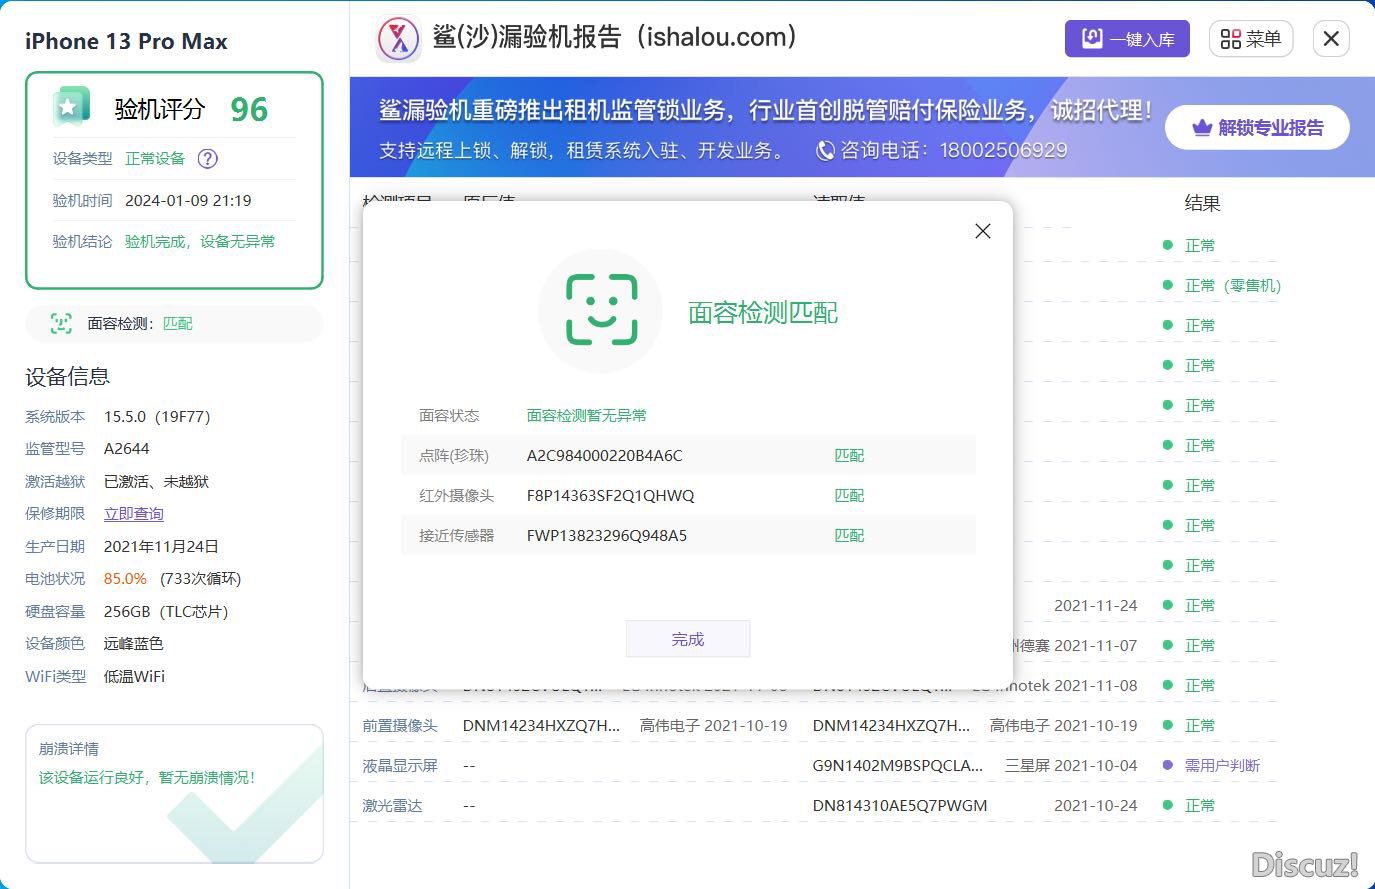The width and height of the screenshot is (1375, 889).
Task: Click the lidar serial DN814310AE5Q7PWGM
Action: [900, 805]
